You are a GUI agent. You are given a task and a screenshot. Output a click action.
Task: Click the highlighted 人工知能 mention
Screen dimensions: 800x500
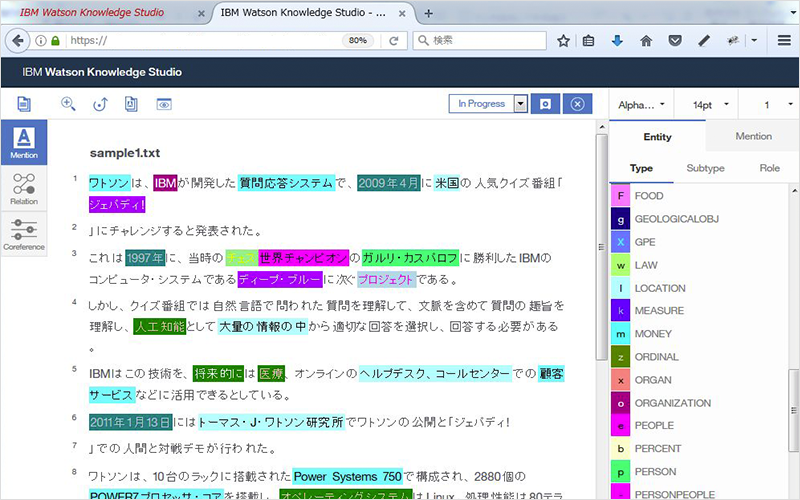tap(160, 327)
